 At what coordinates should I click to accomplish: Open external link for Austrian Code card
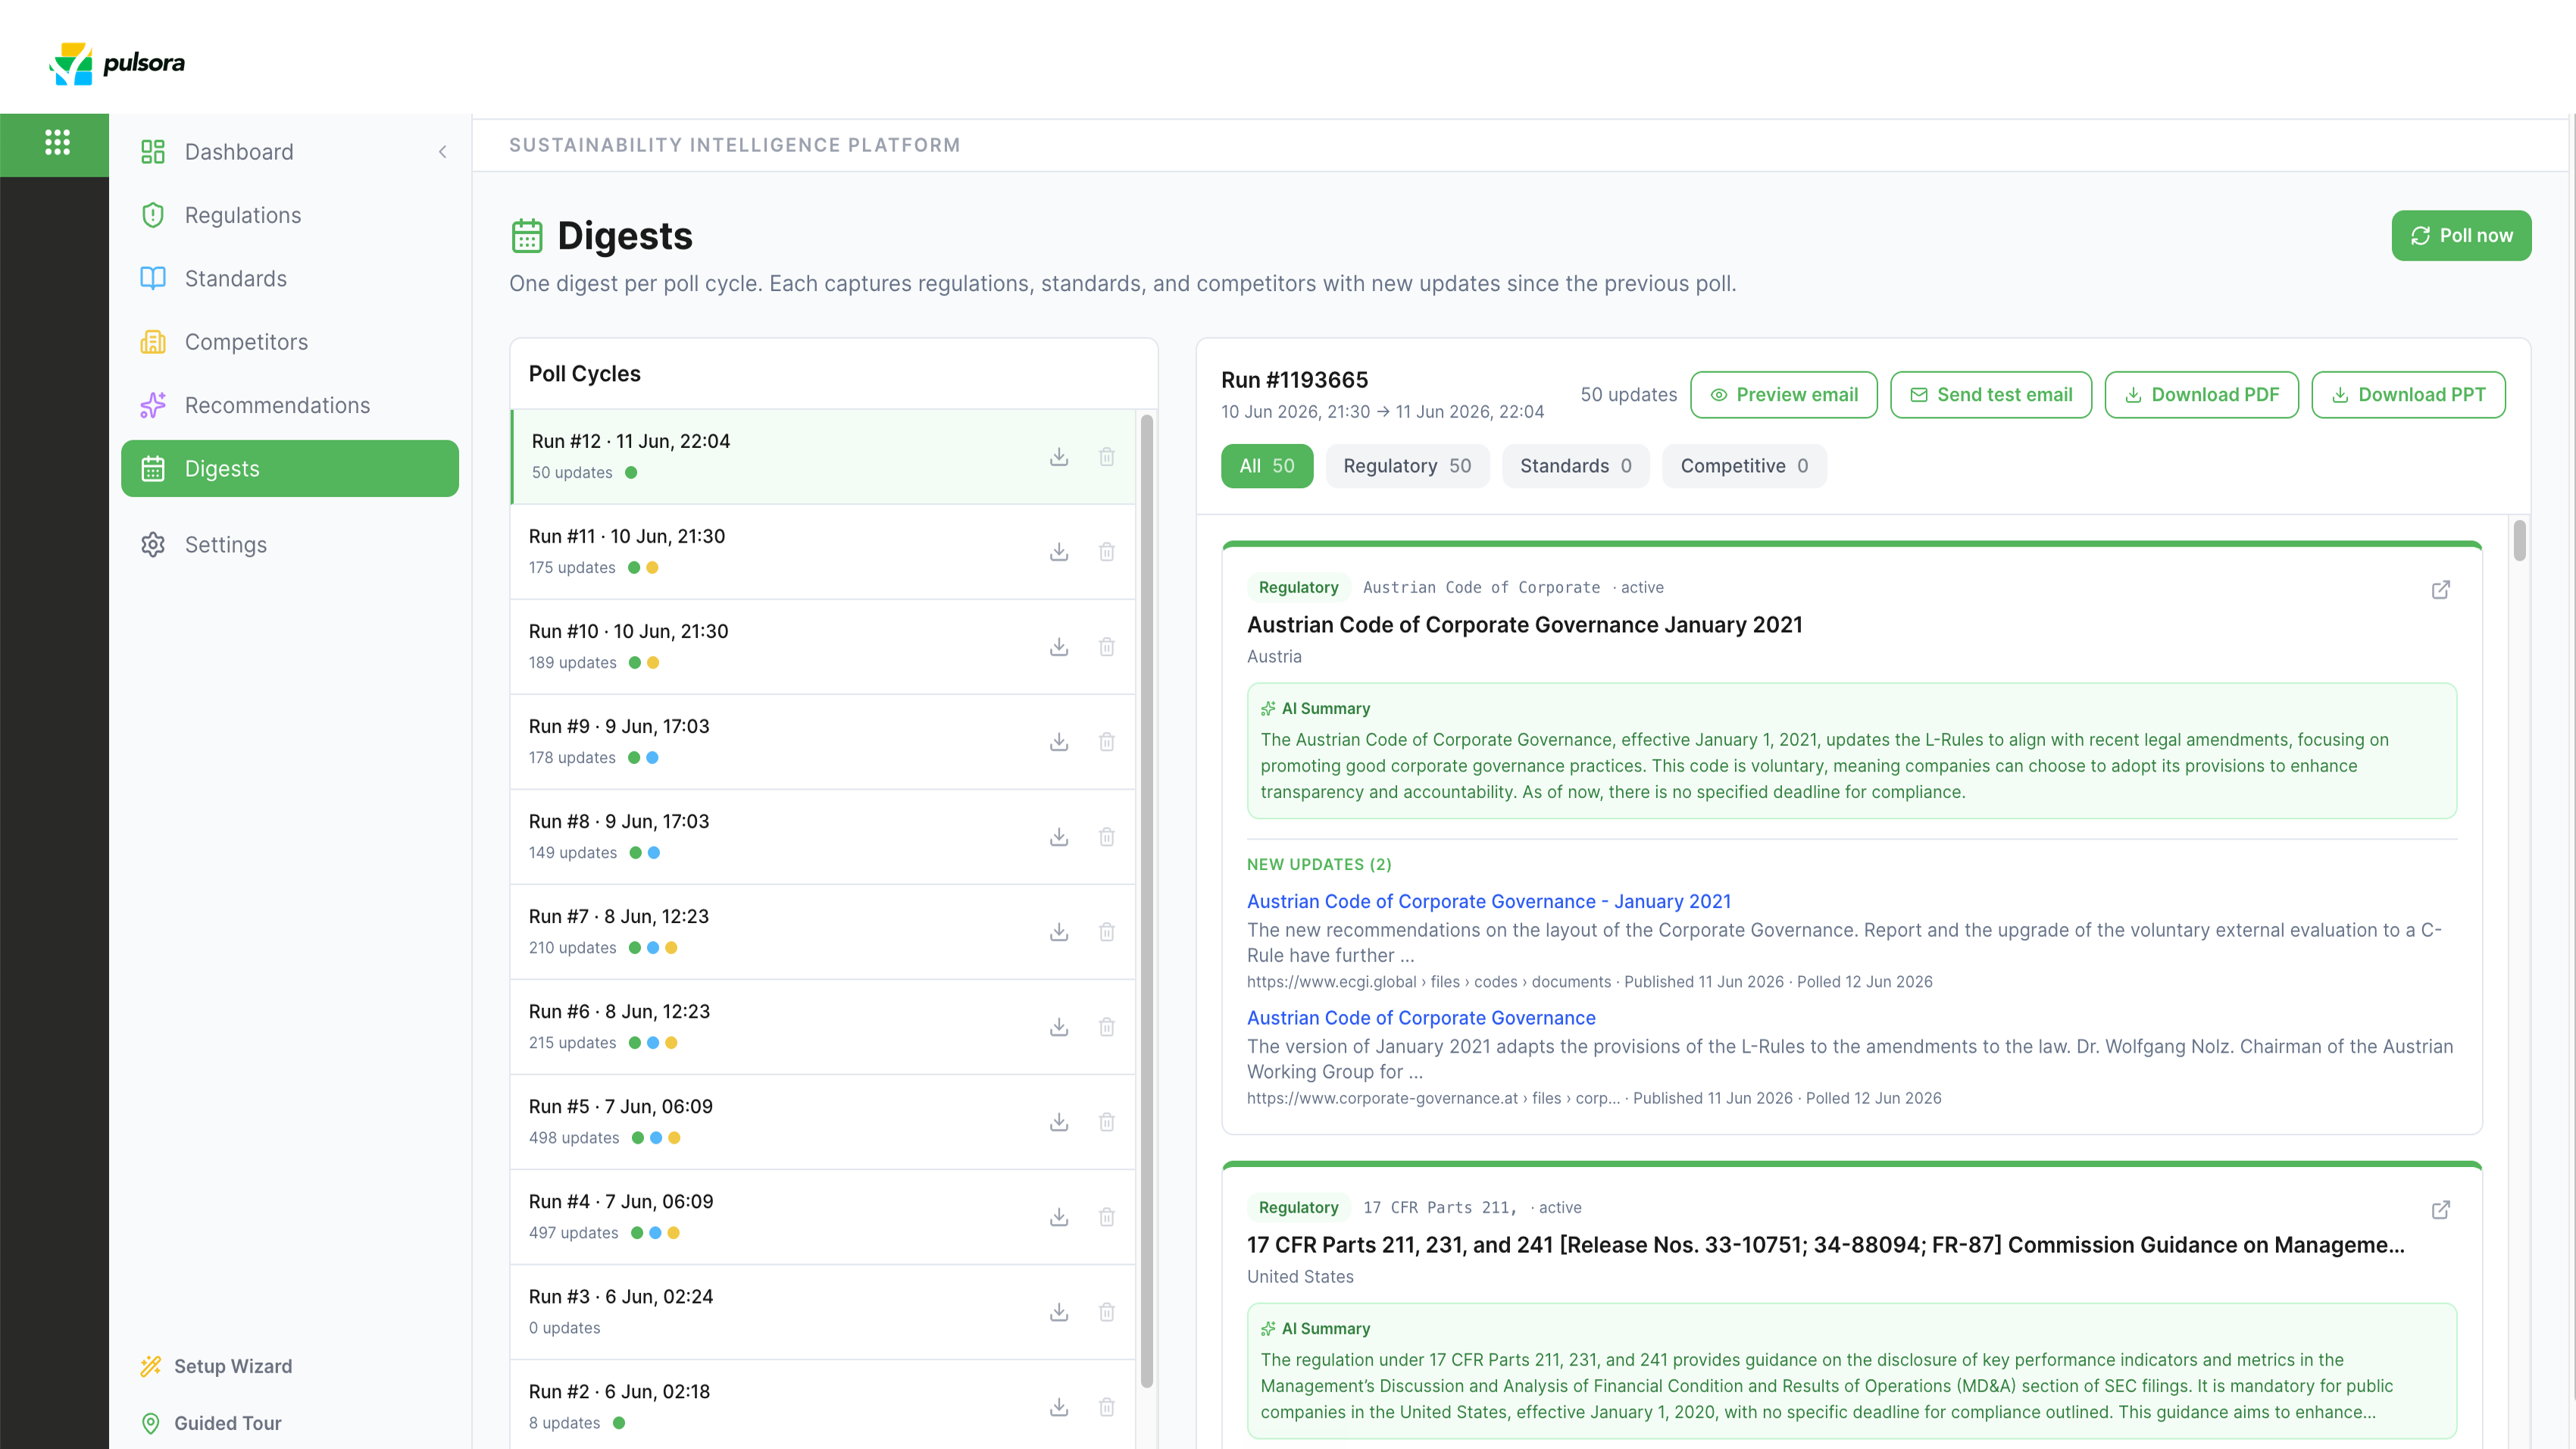point(2441,590)
